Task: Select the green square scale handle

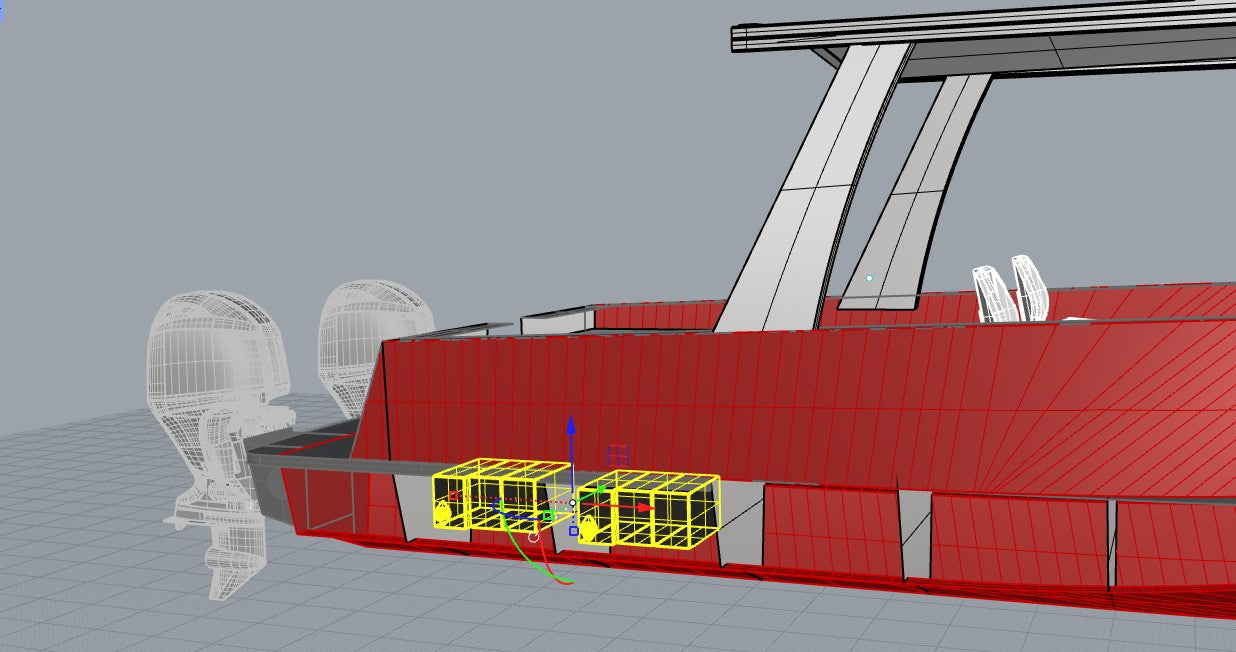Action: [x=548, y=516]
